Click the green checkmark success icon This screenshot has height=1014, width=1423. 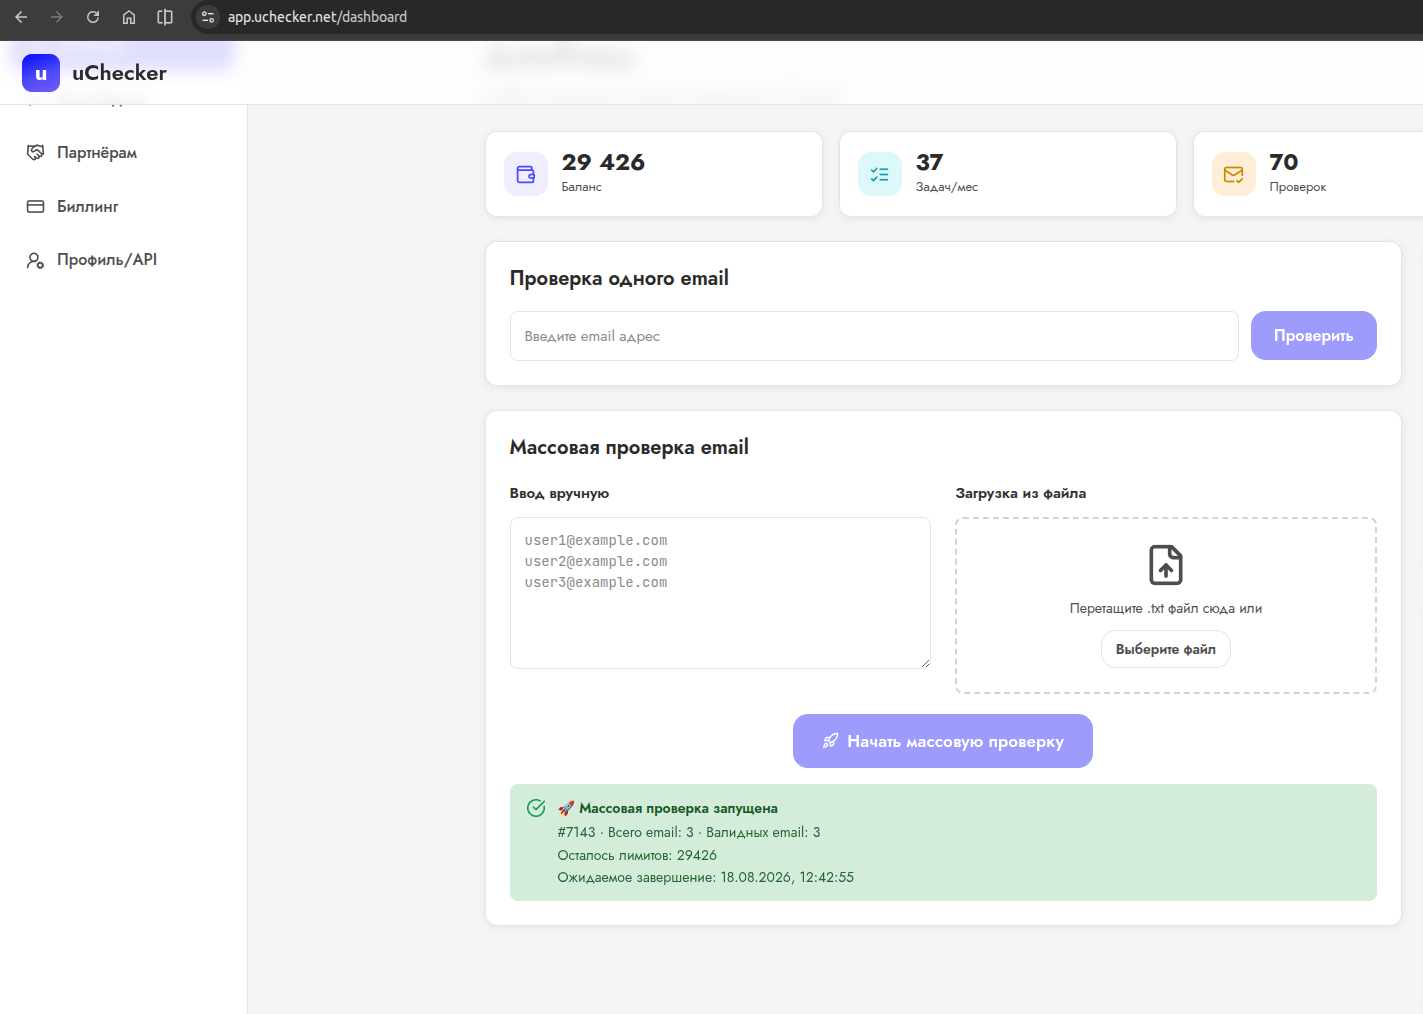536,808
